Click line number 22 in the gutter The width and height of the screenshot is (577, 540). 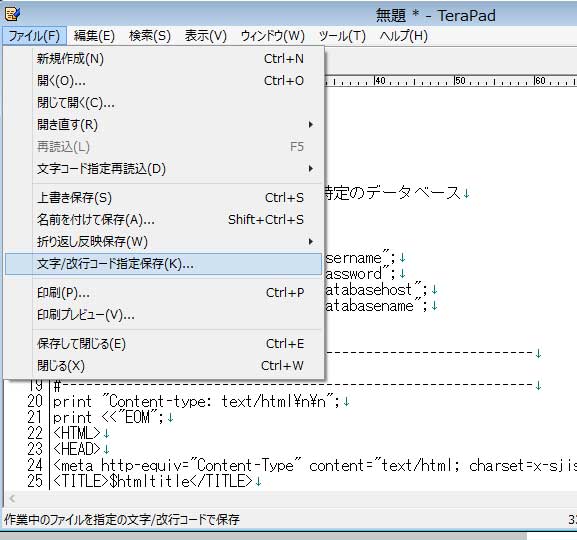point(35,433)
